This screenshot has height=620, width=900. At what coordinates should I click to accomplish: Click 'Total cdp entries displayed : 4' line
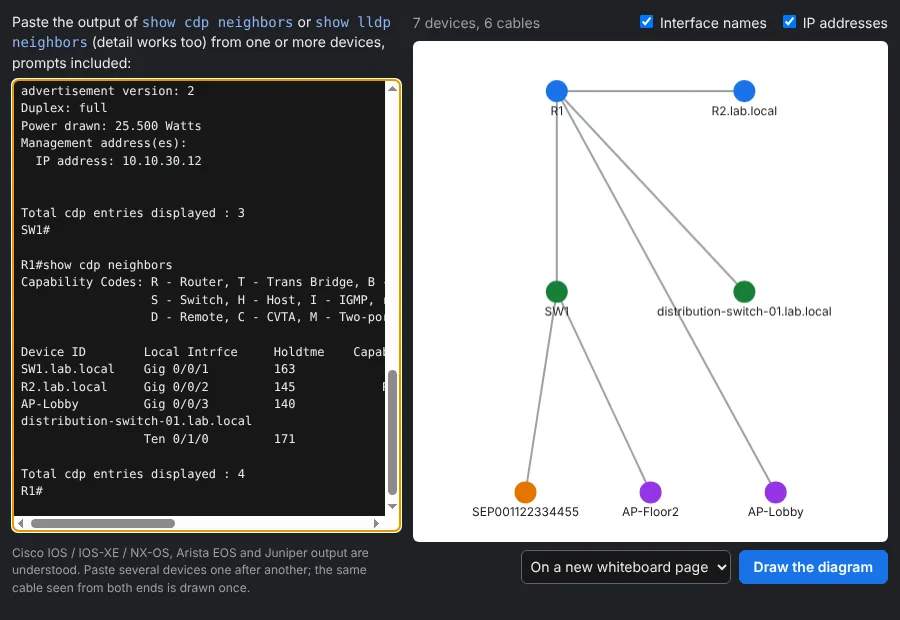(133, 474)
